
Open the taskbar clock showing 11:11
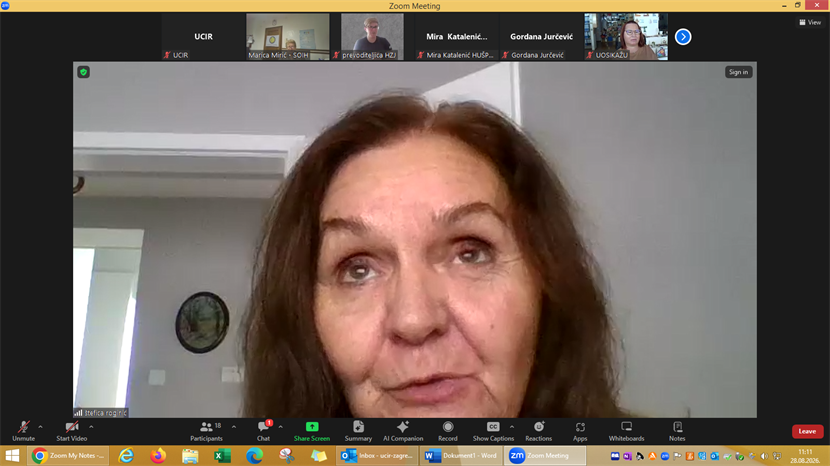point(805,456)
